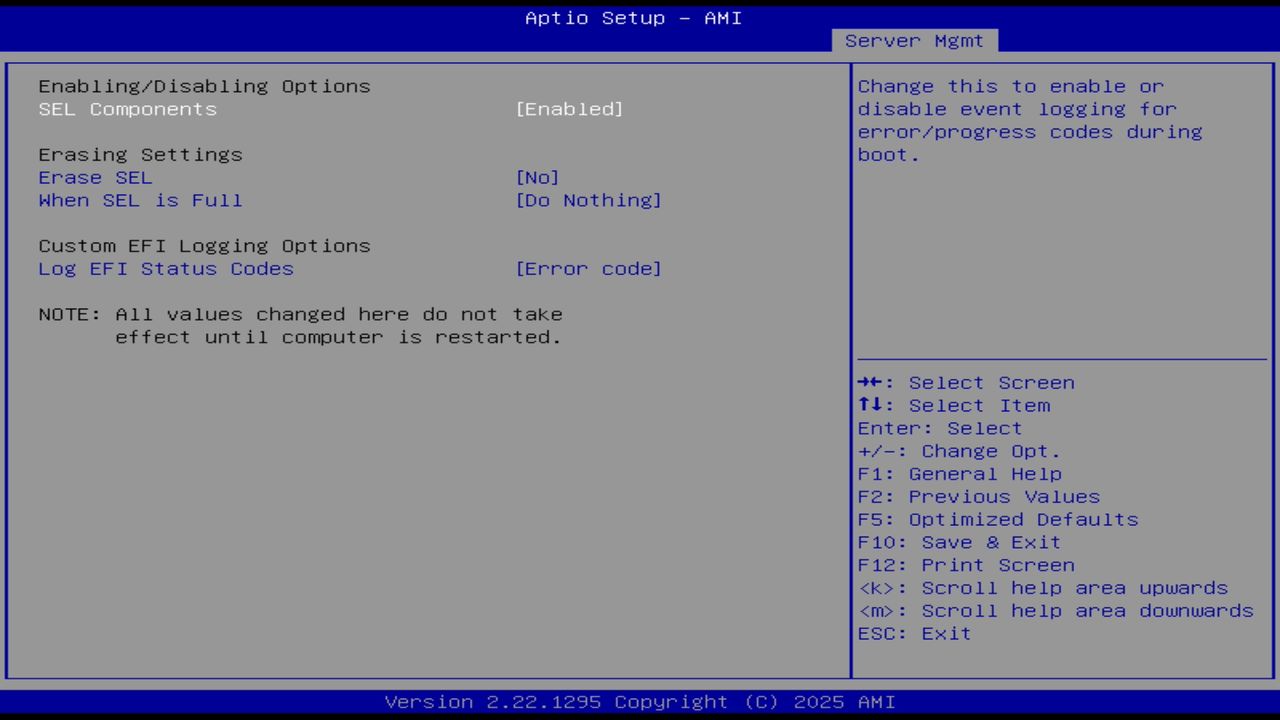This screenshot has width=1280, height=720.
Task: Switch to the Server Mgmt tab
Action: (913, 40)
